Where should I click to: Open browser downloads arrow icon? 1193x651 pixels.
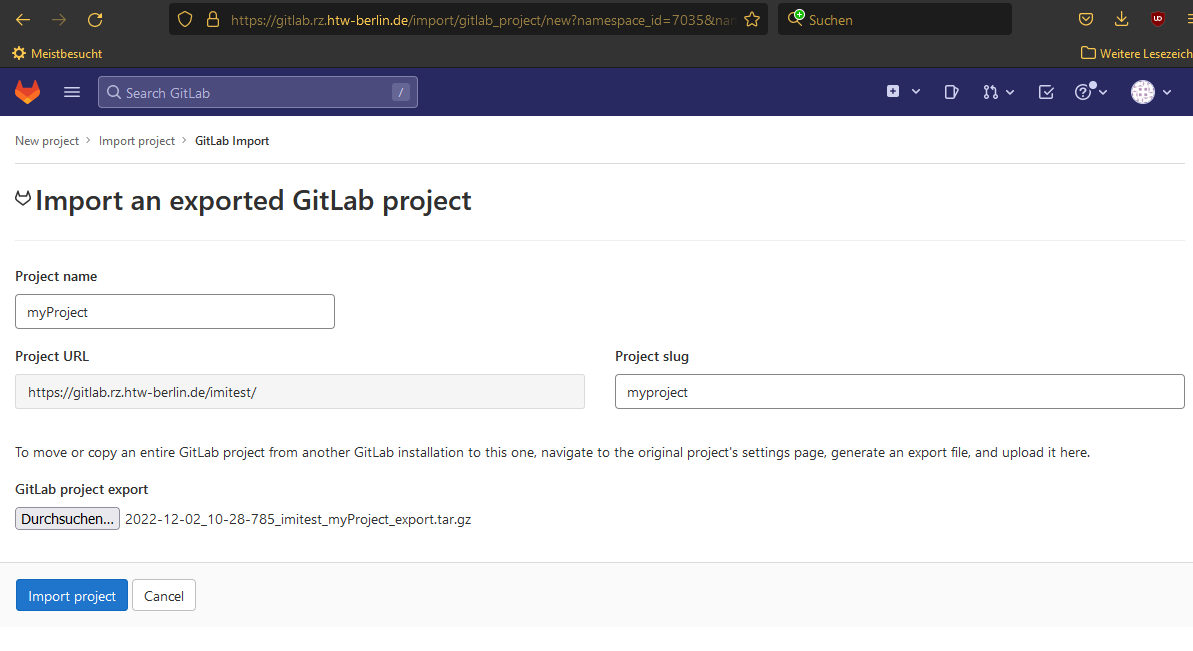pos(1121,20)
